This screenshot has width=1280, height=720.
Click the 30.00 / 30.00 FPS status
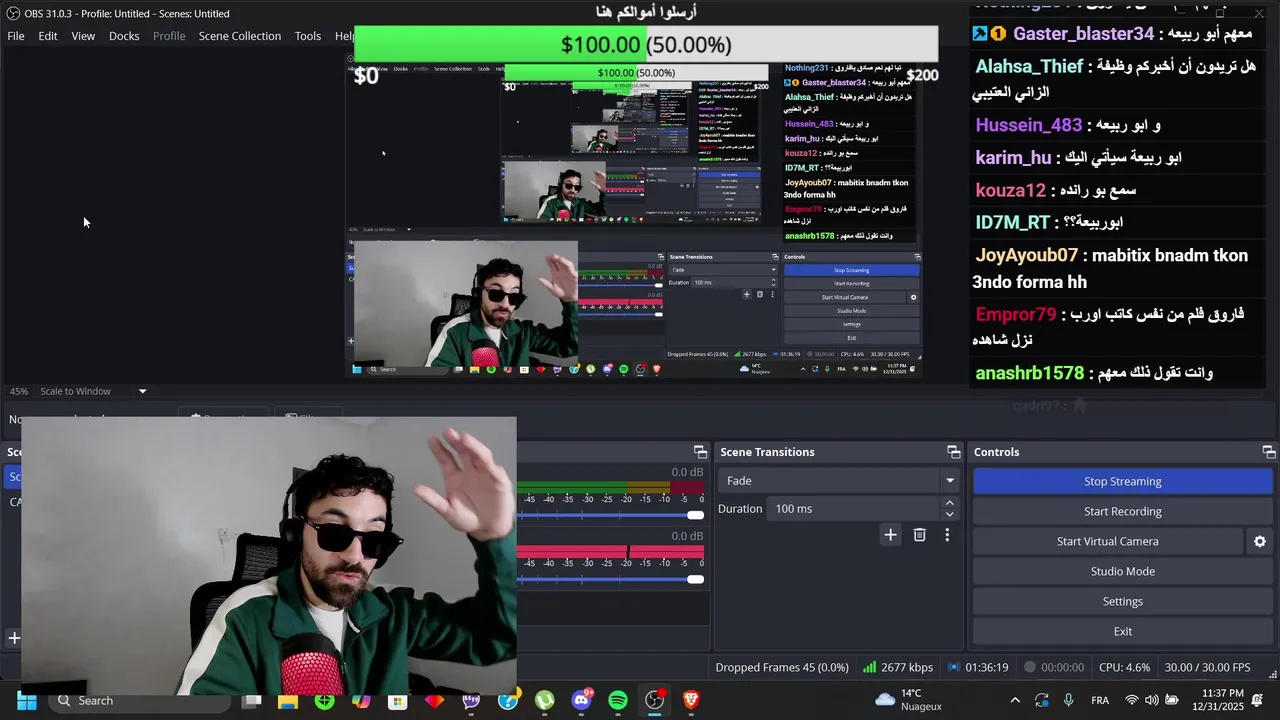(1207, 667)
